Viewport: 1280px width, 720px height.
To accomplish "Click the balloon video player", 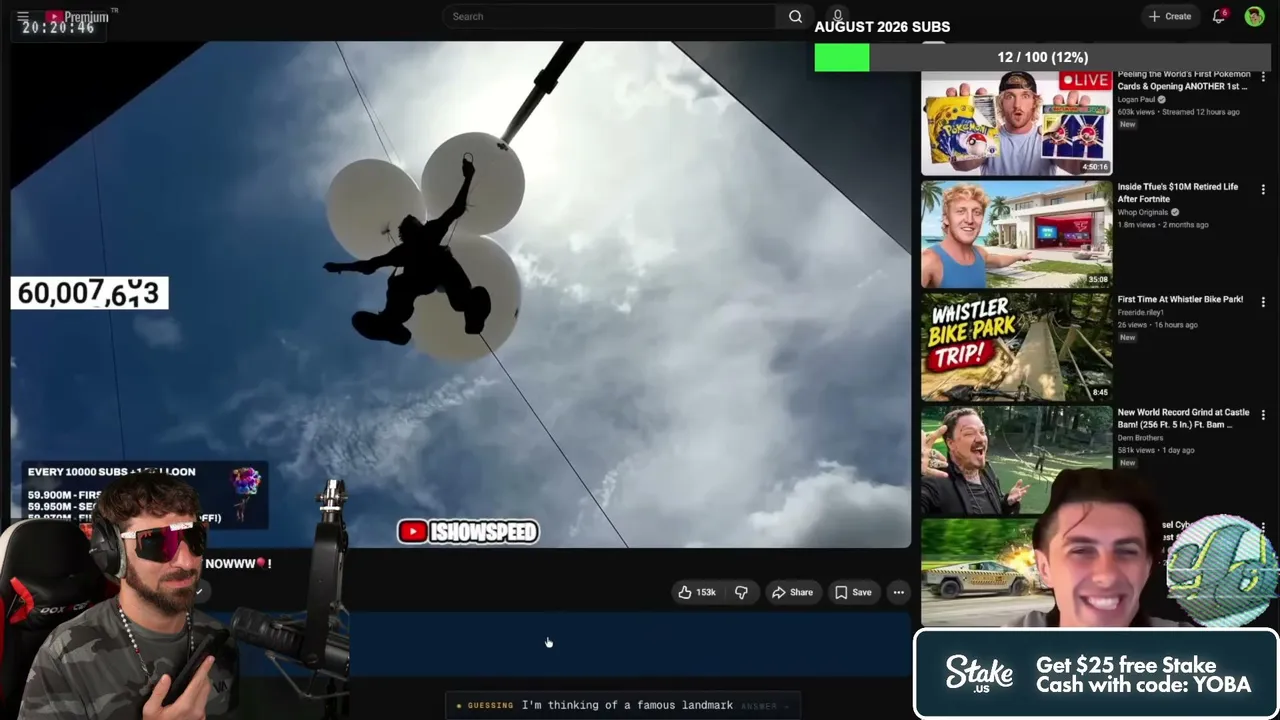I will coord(461,294).
